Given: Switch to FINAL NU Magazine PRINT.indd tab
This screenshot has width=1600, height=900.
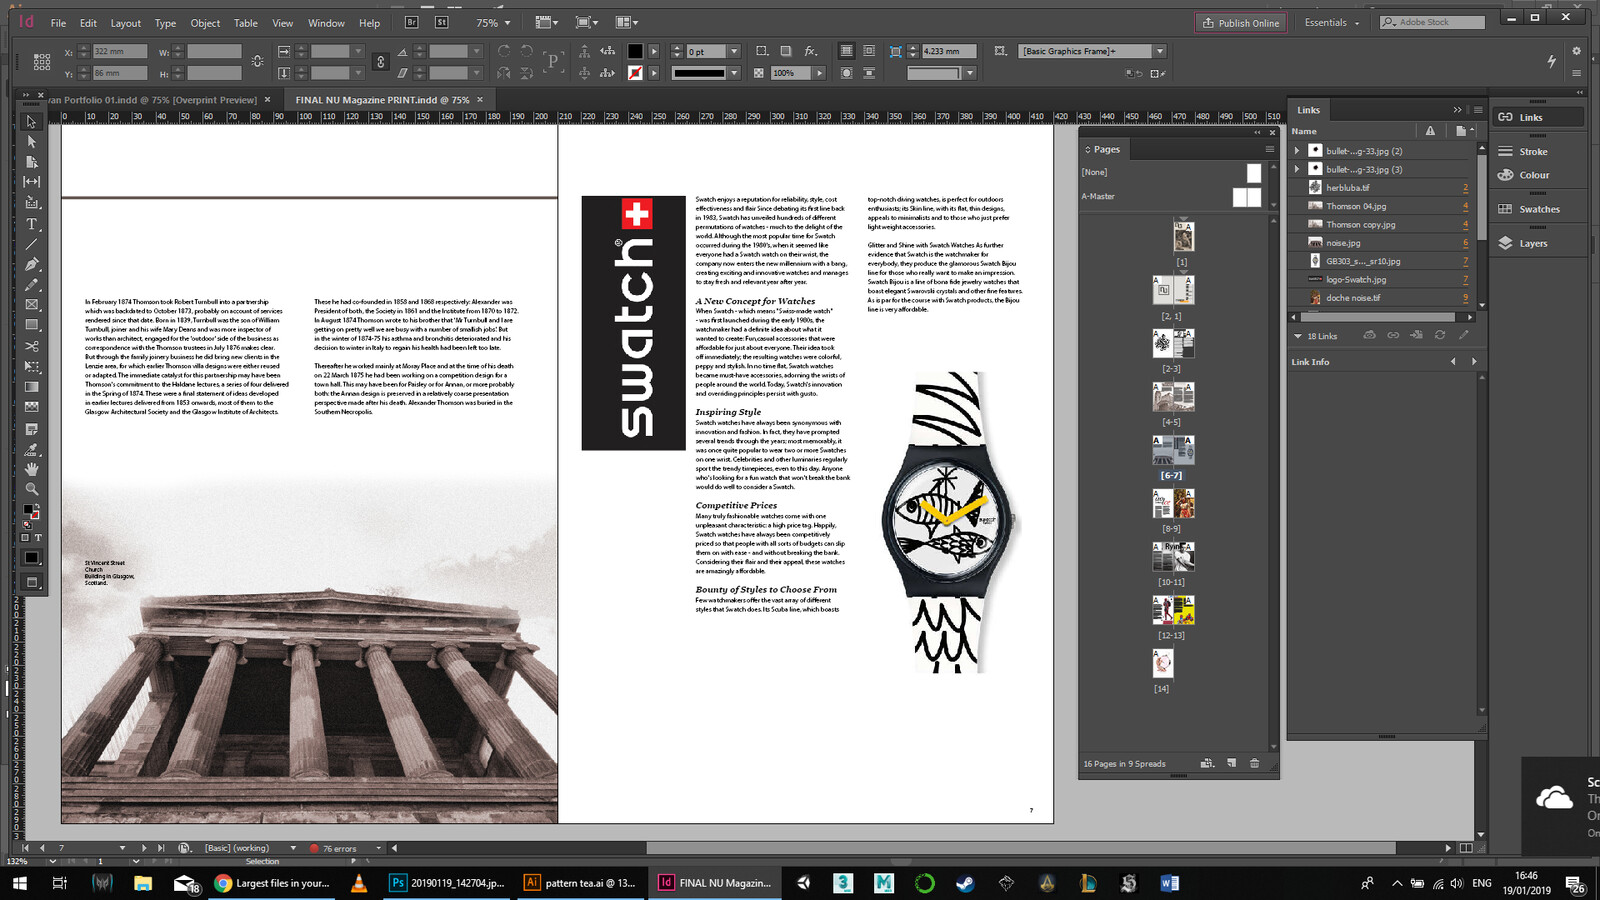Looking at the screenshot, I should [382, 100].
